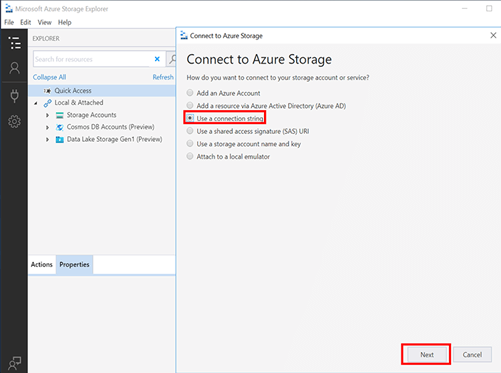Image resolution: width=501 pixels, height=373 pixels.
Task: Open the Account Management person icon
Action: point(14,68)
